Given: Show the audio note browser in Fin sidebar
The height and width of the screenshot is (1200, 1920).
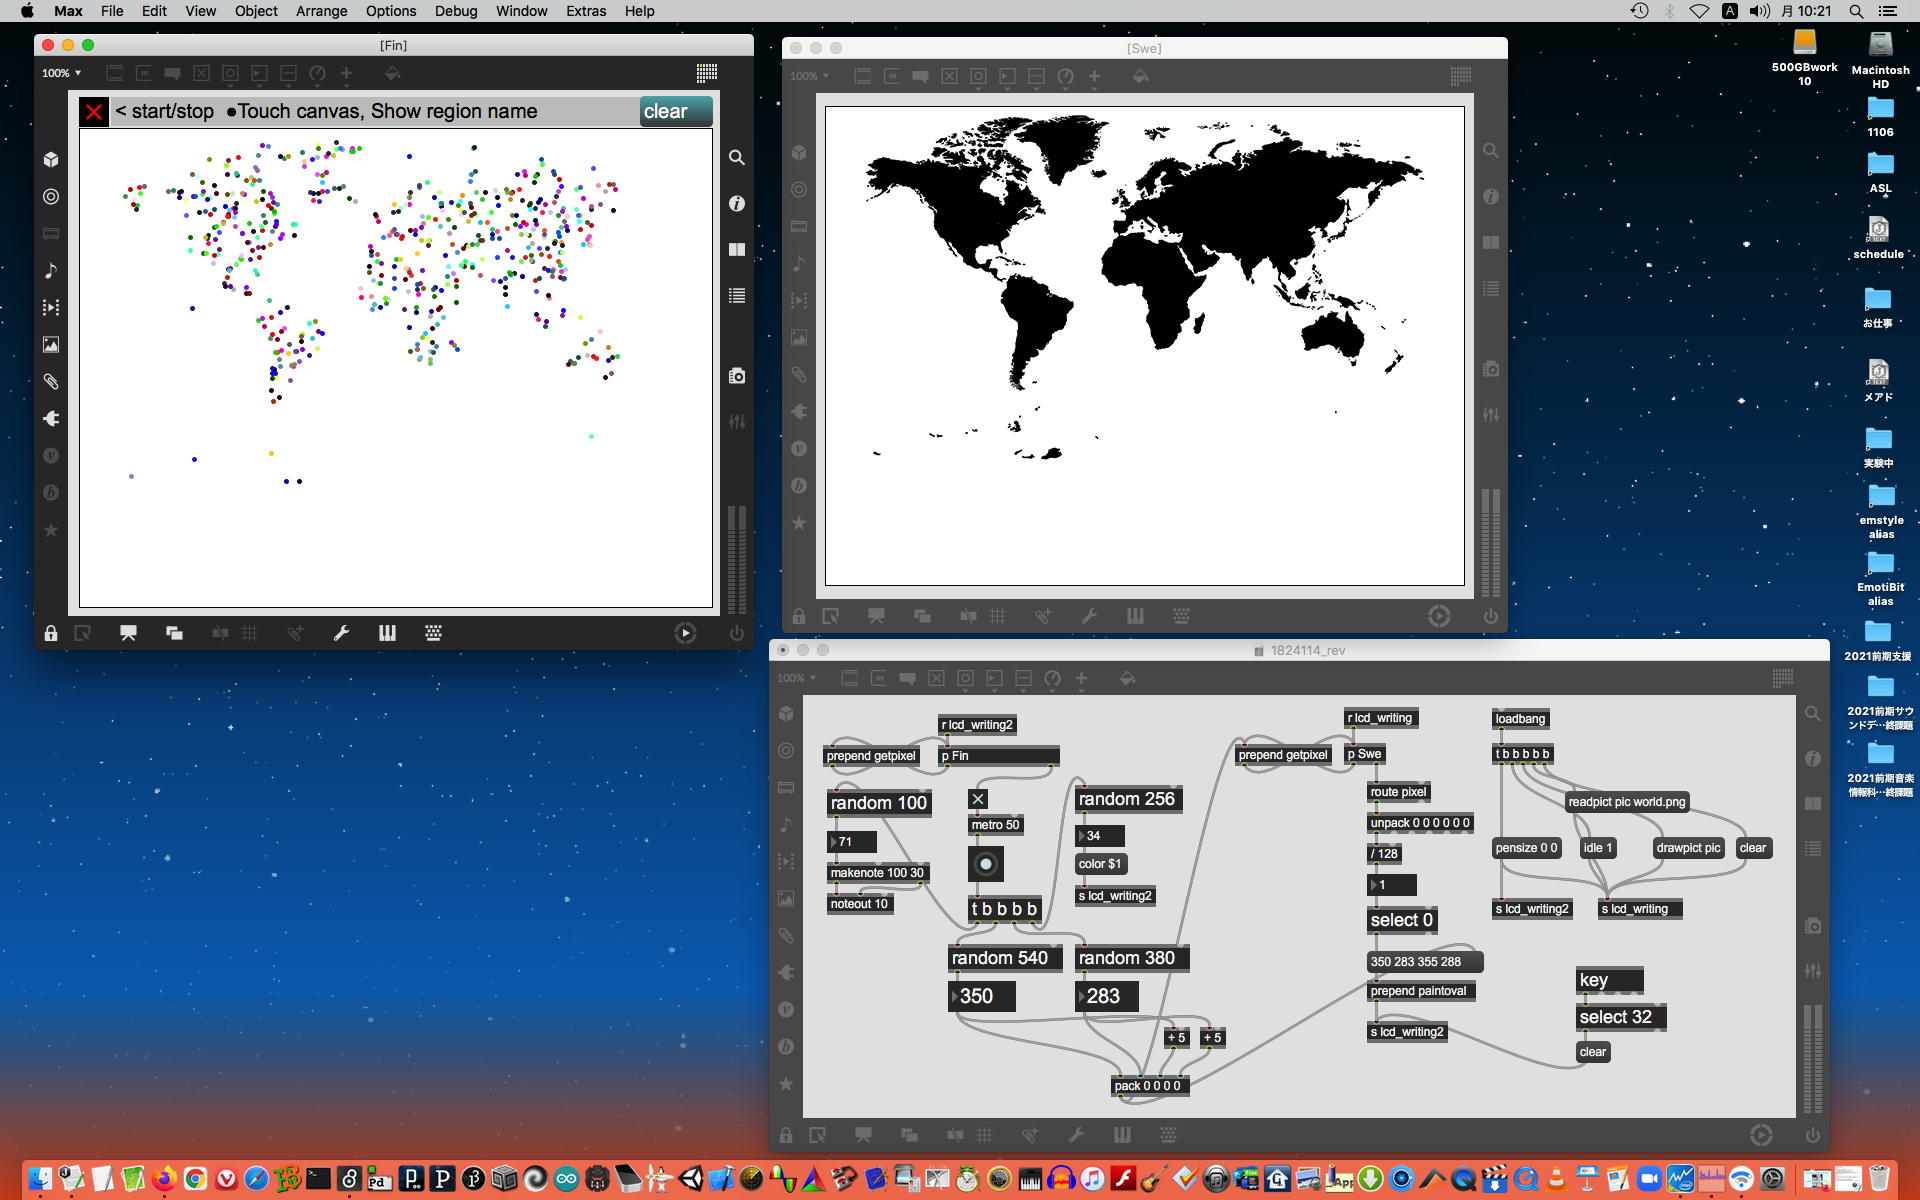Looking at the screenshot, I should click(51, 271).
